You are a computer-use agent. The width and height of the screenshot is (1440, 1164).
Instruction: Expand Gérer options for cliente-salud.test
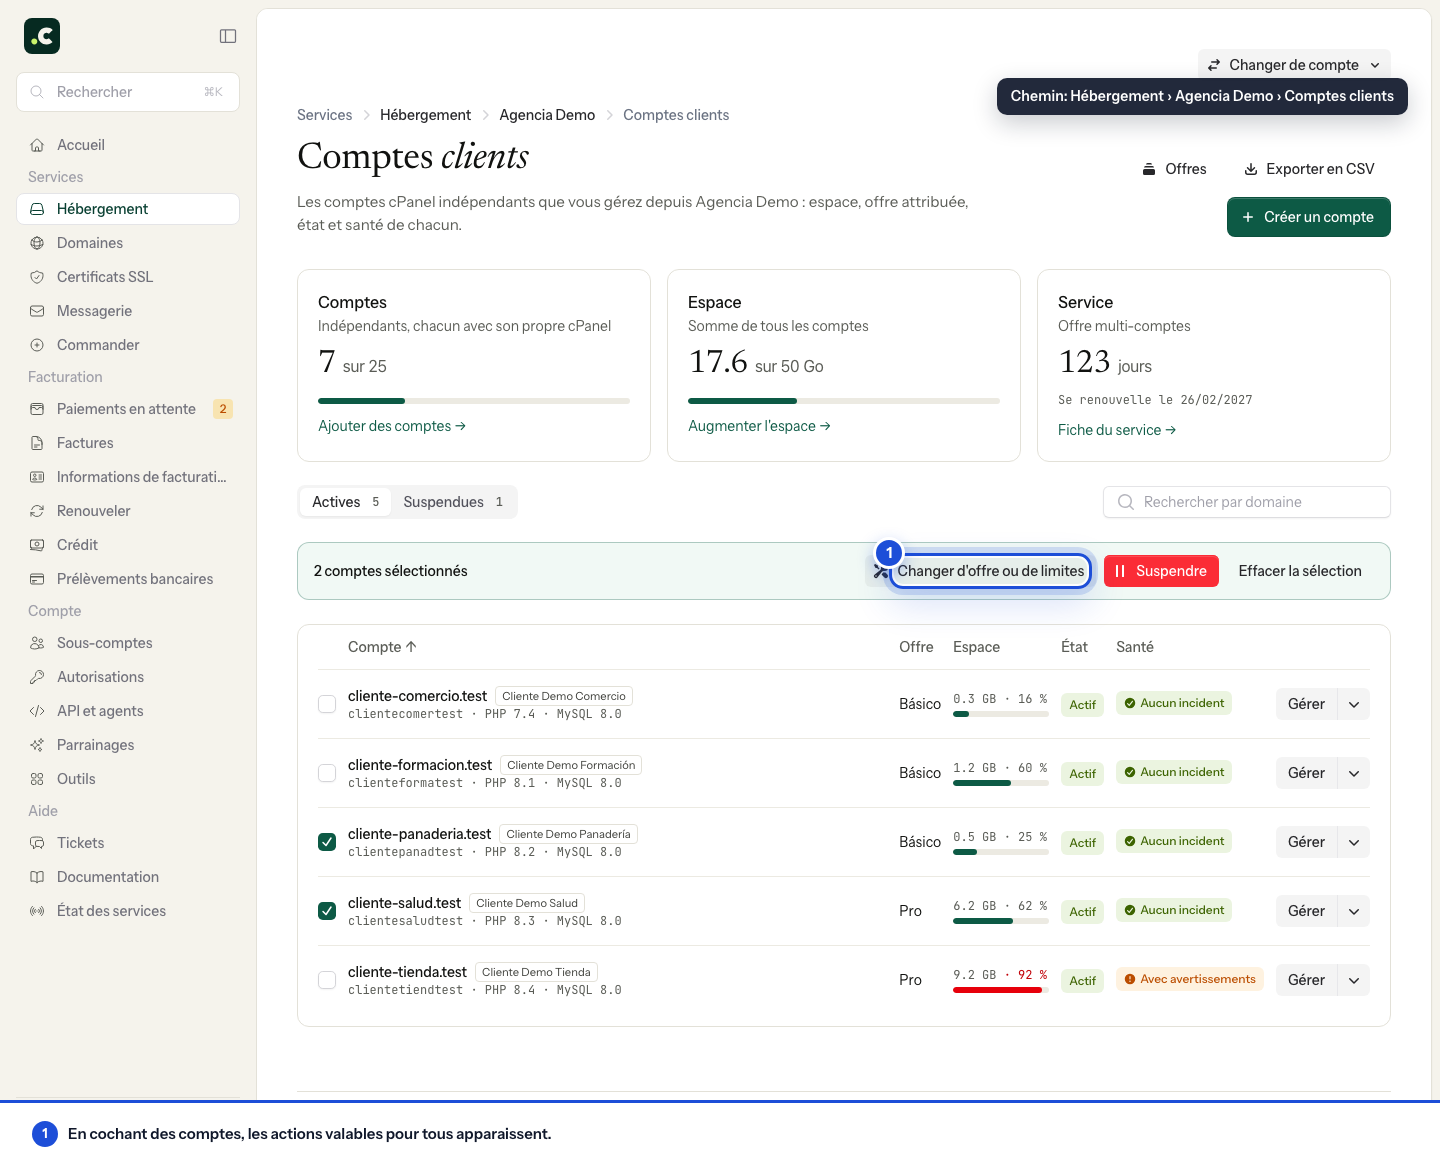click(x=1354, y=911)
